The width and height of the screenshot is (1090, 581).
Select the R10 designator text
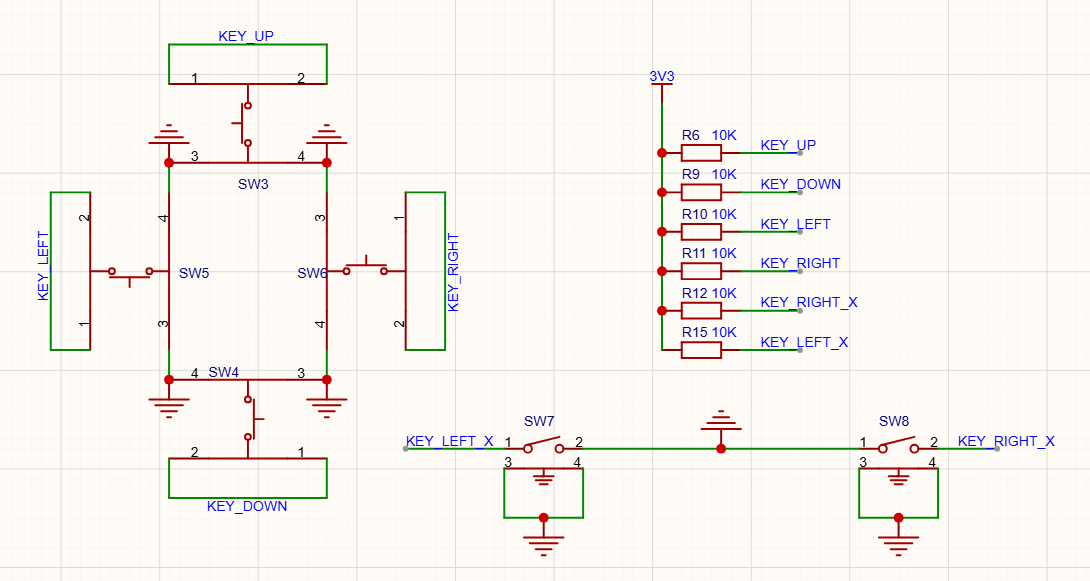pos(694,214)
